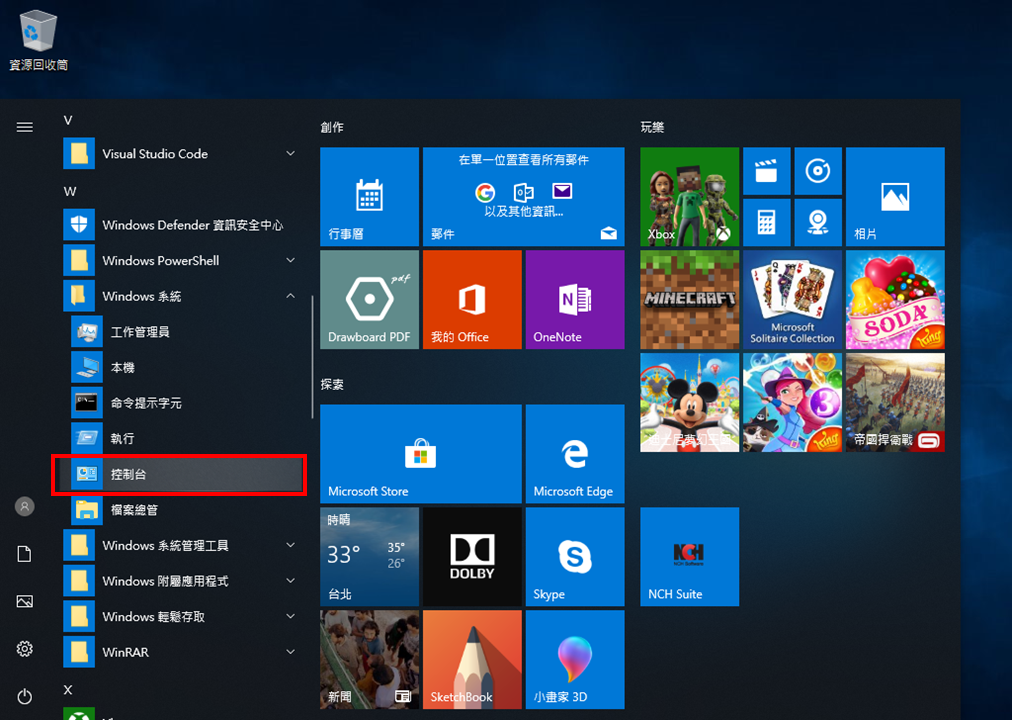
Task: Click the letter W section header
Action: 70,192
